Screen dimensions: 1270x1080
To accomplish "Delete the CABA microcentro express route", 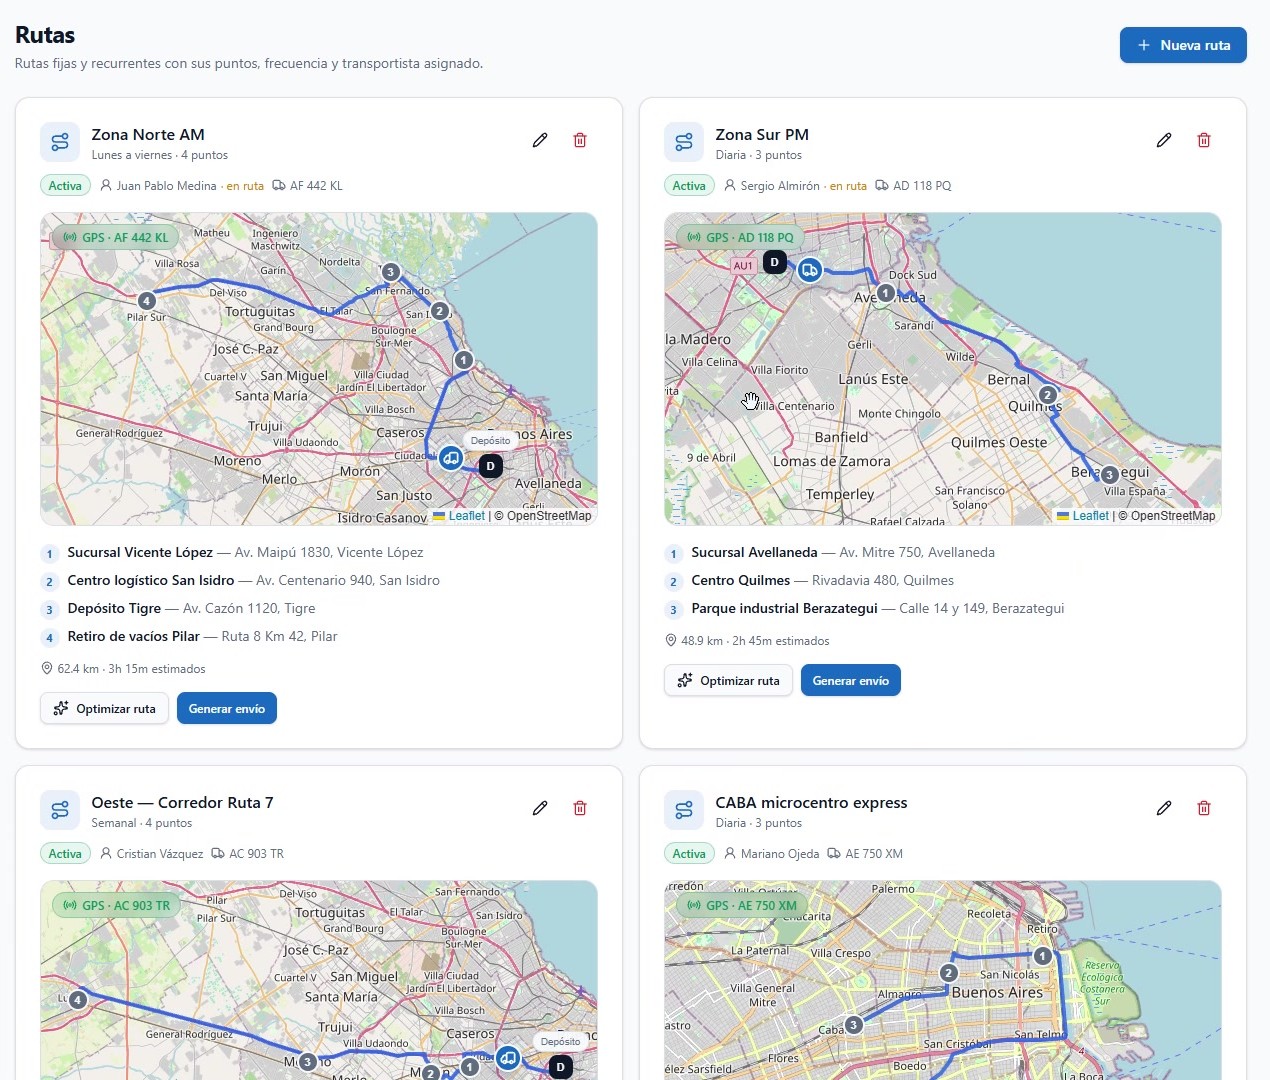I will 1204,808.
